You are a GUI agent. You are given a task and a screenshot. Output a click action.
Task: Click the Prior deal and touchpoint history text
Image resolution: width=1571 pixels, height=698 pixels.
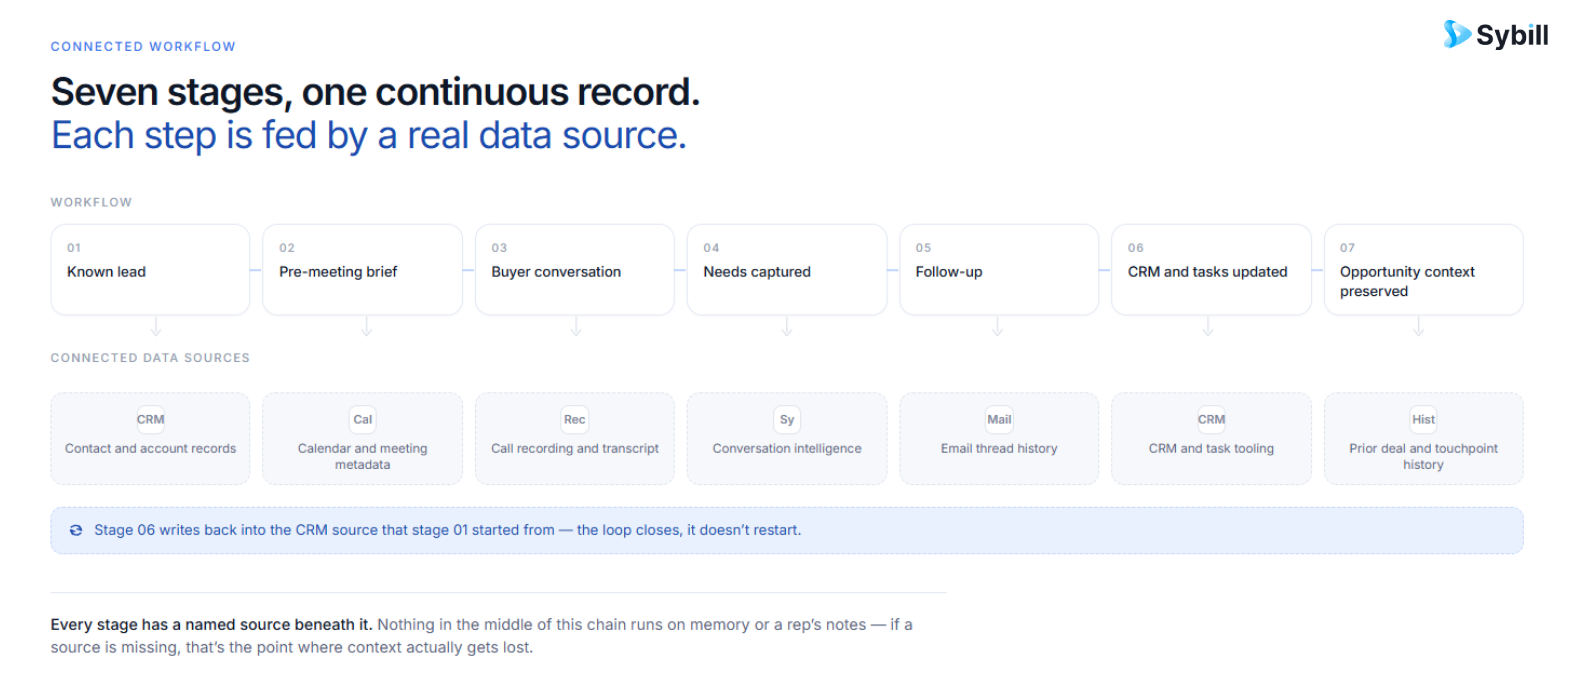tap(1423, 457)
